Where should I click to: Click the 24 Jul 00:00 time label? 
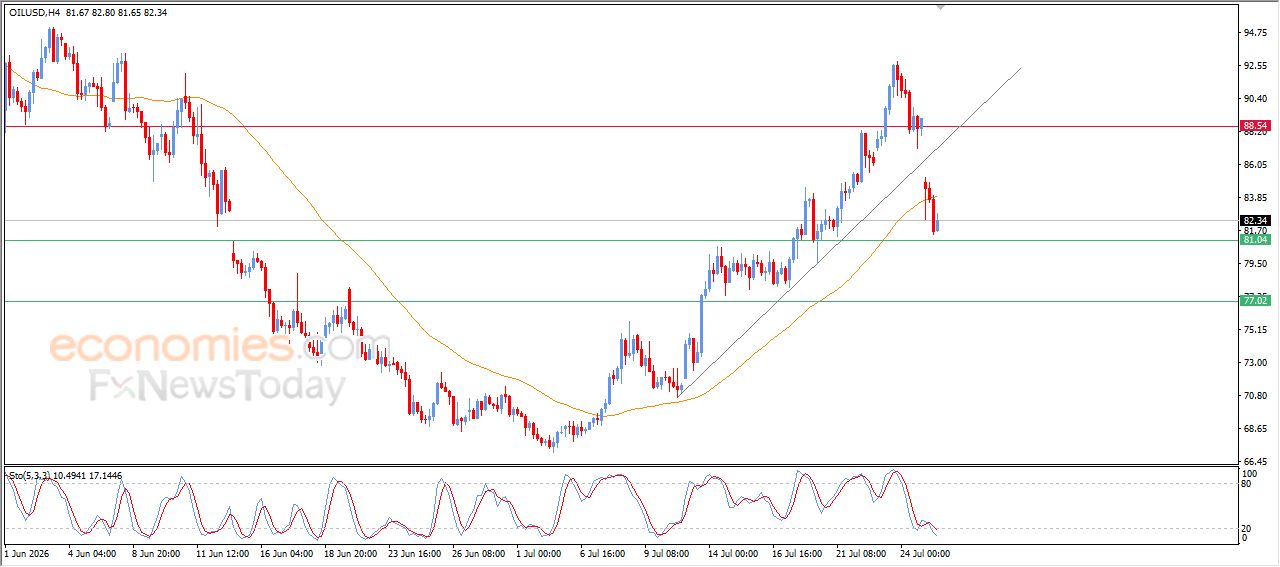tap(925, 552)
